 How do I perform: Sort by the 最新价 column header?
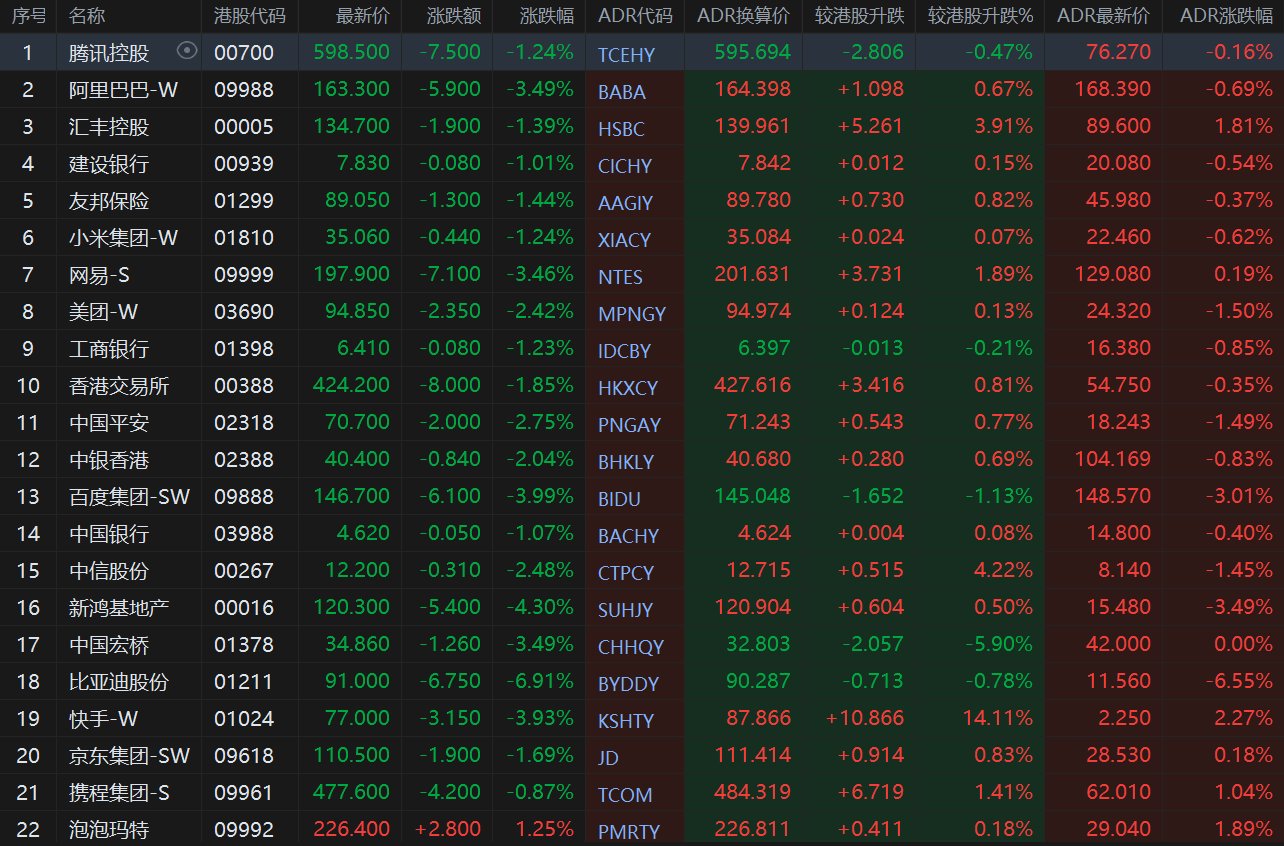point(363,16)
